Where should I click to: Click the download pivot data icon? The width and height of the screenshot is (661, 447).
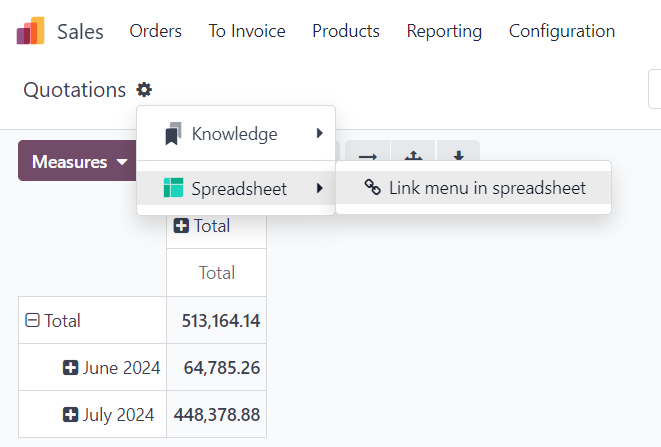point(459,156)
